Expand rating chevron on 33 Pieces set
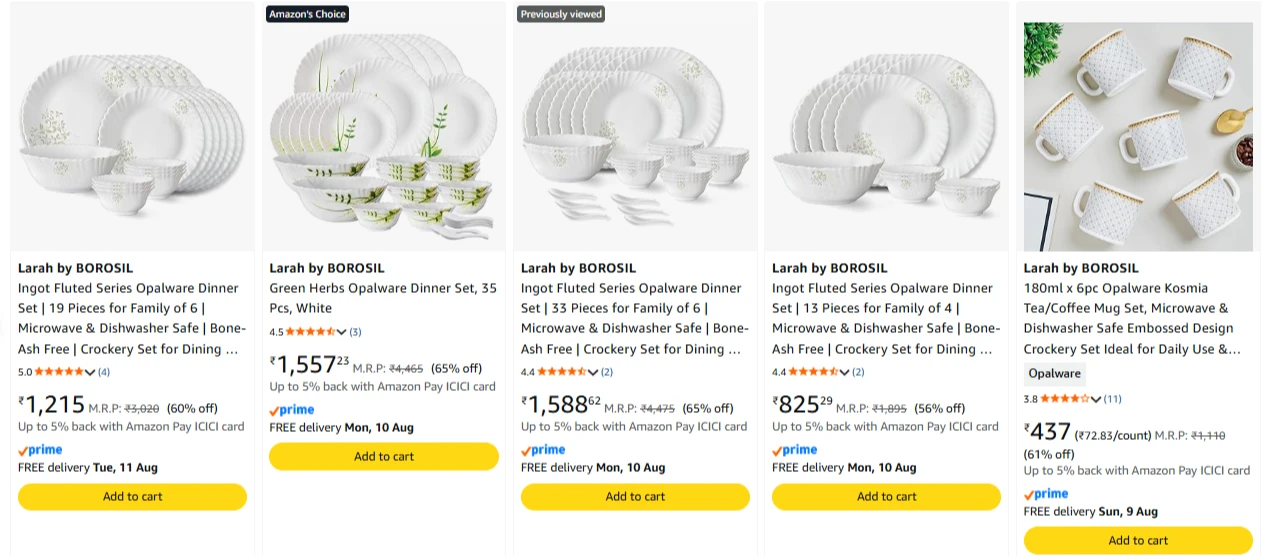This screenshot has height=557, width=1276. coord(594,373)
